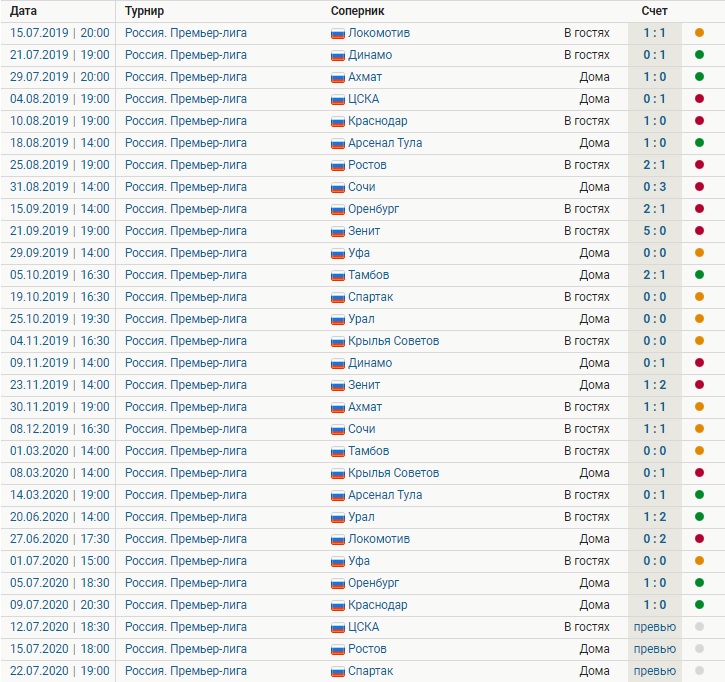The height and width of the screenshot is (682, 725).
Task: Click the flag icon beside Зенит on 23.11.2019
Action: [338, 385]
